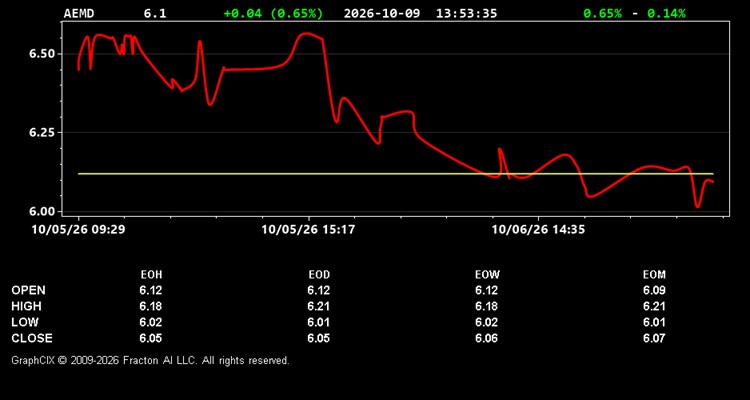Click the 10/06/26 14:35 axis label
The image size is (750, 400).
tap(538, 230)
